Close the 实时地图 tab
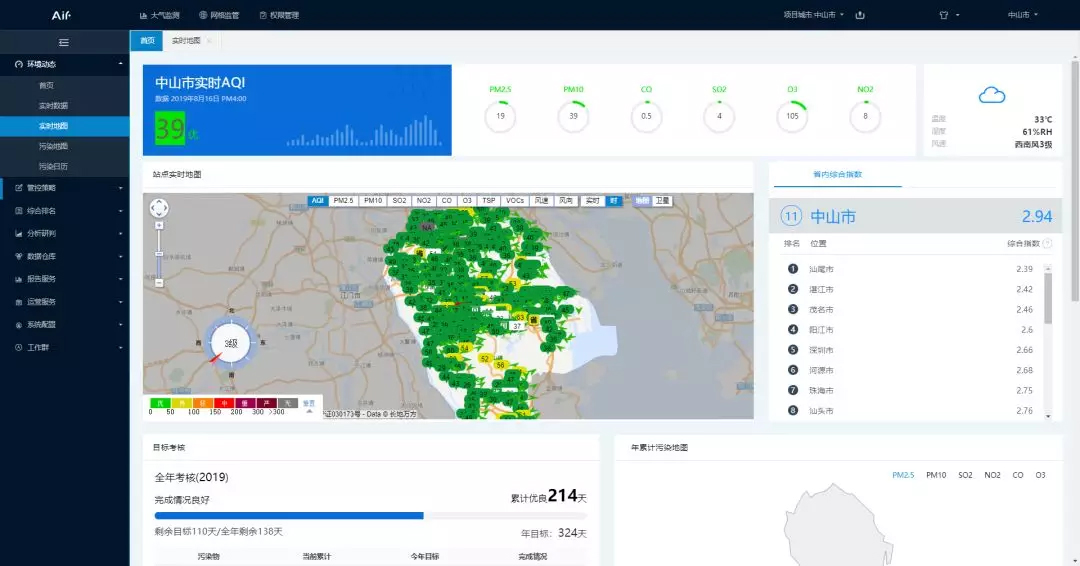 [209, 40]
